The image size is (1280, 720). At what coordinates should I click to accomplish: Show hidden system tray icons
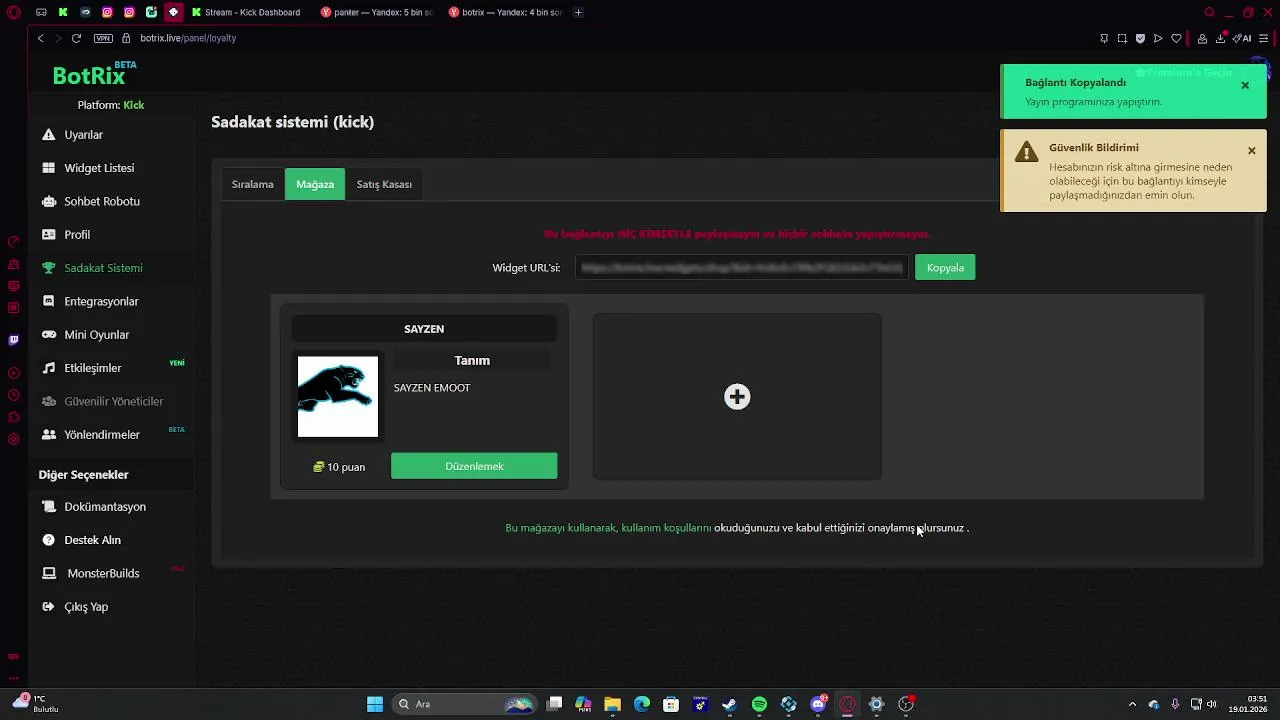1132,704
